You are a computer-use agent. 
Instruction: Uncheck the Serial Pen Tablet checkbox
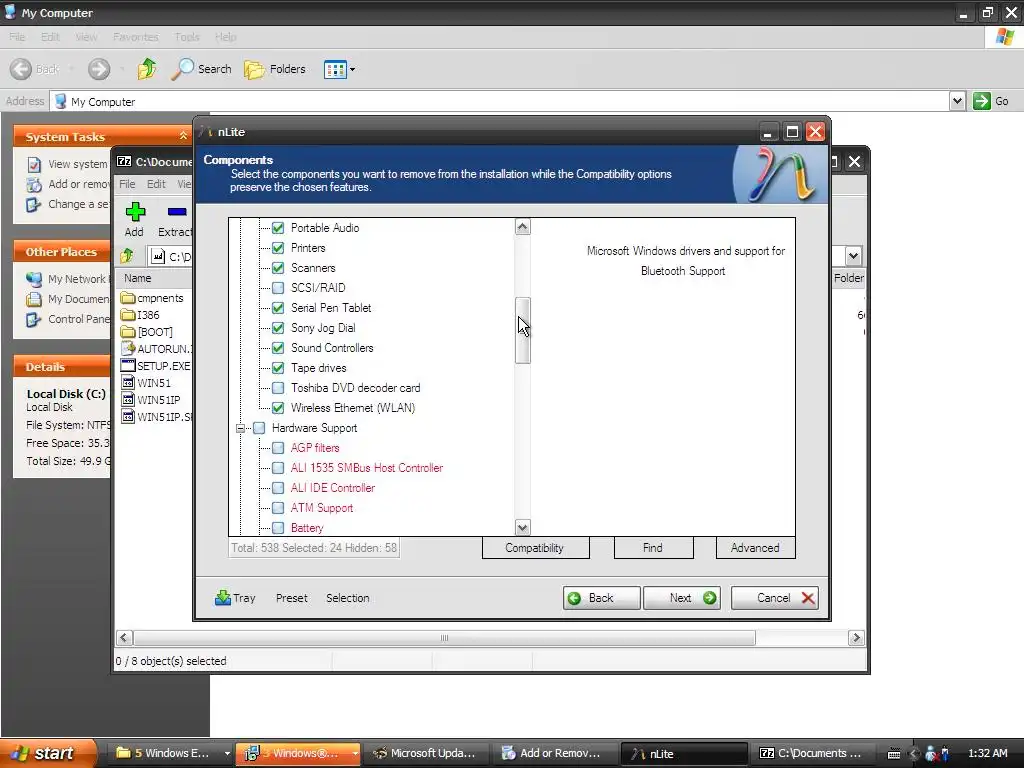tap(278, 308)
